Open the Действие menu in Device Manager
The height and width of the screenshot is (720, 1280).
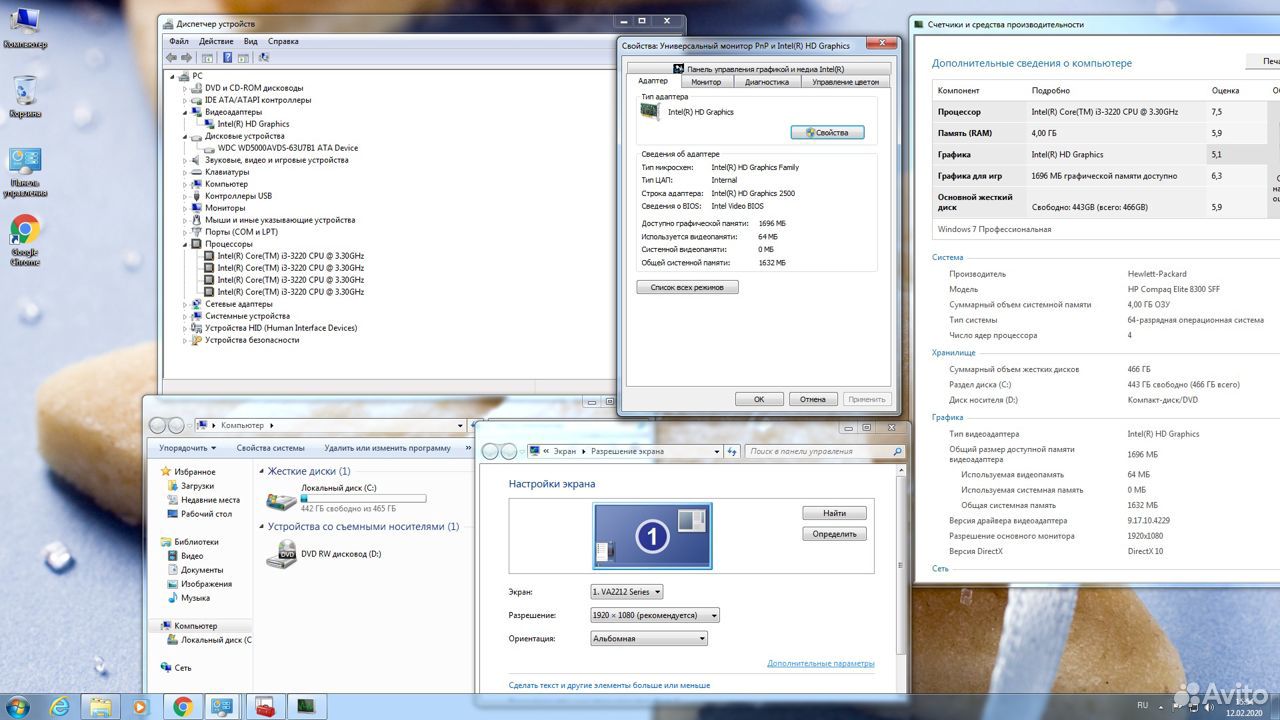click(x=216, y=41)
